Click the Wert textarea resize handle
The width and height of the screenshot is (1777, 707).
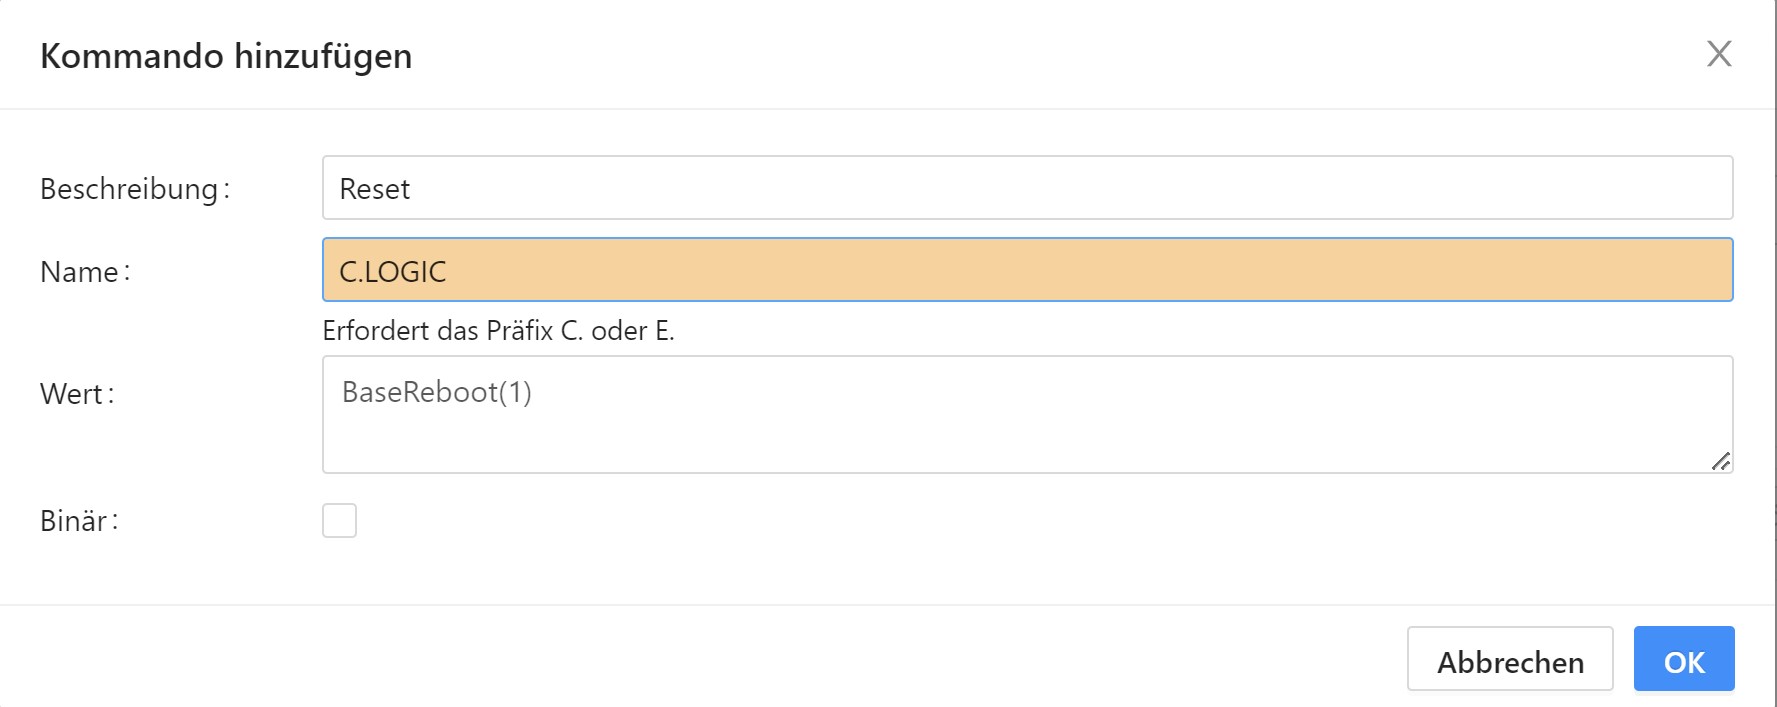[1720, 461]
